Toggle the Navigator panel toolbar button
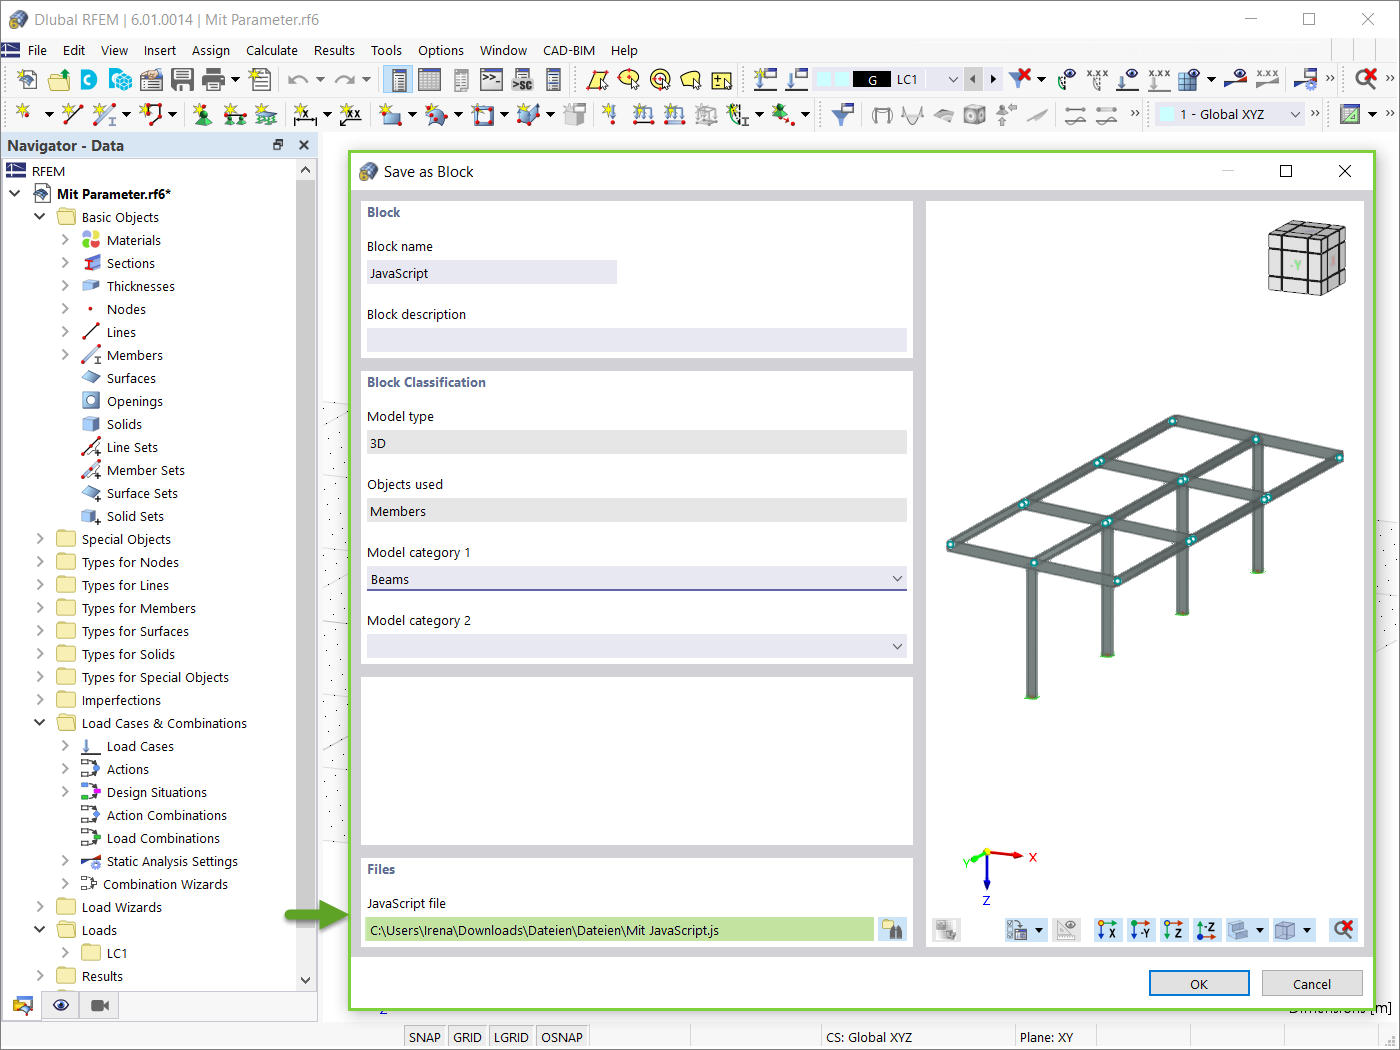Image resolution: width=1400 pixels, height=1050 pixels. click(399, 80)
